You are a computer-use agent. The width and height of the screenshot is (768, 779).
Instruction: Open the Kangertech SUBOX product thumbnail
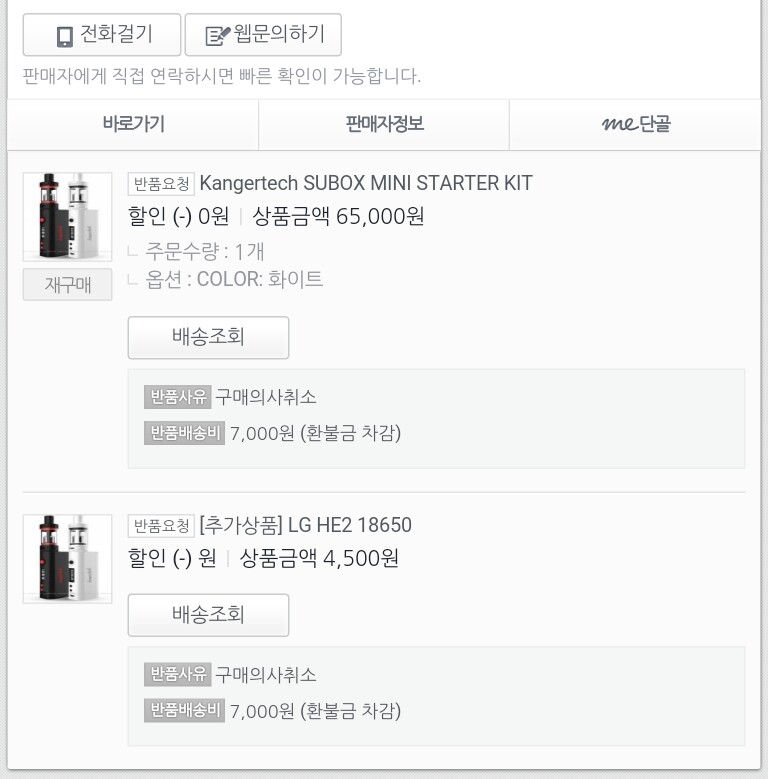click(67, 216)
